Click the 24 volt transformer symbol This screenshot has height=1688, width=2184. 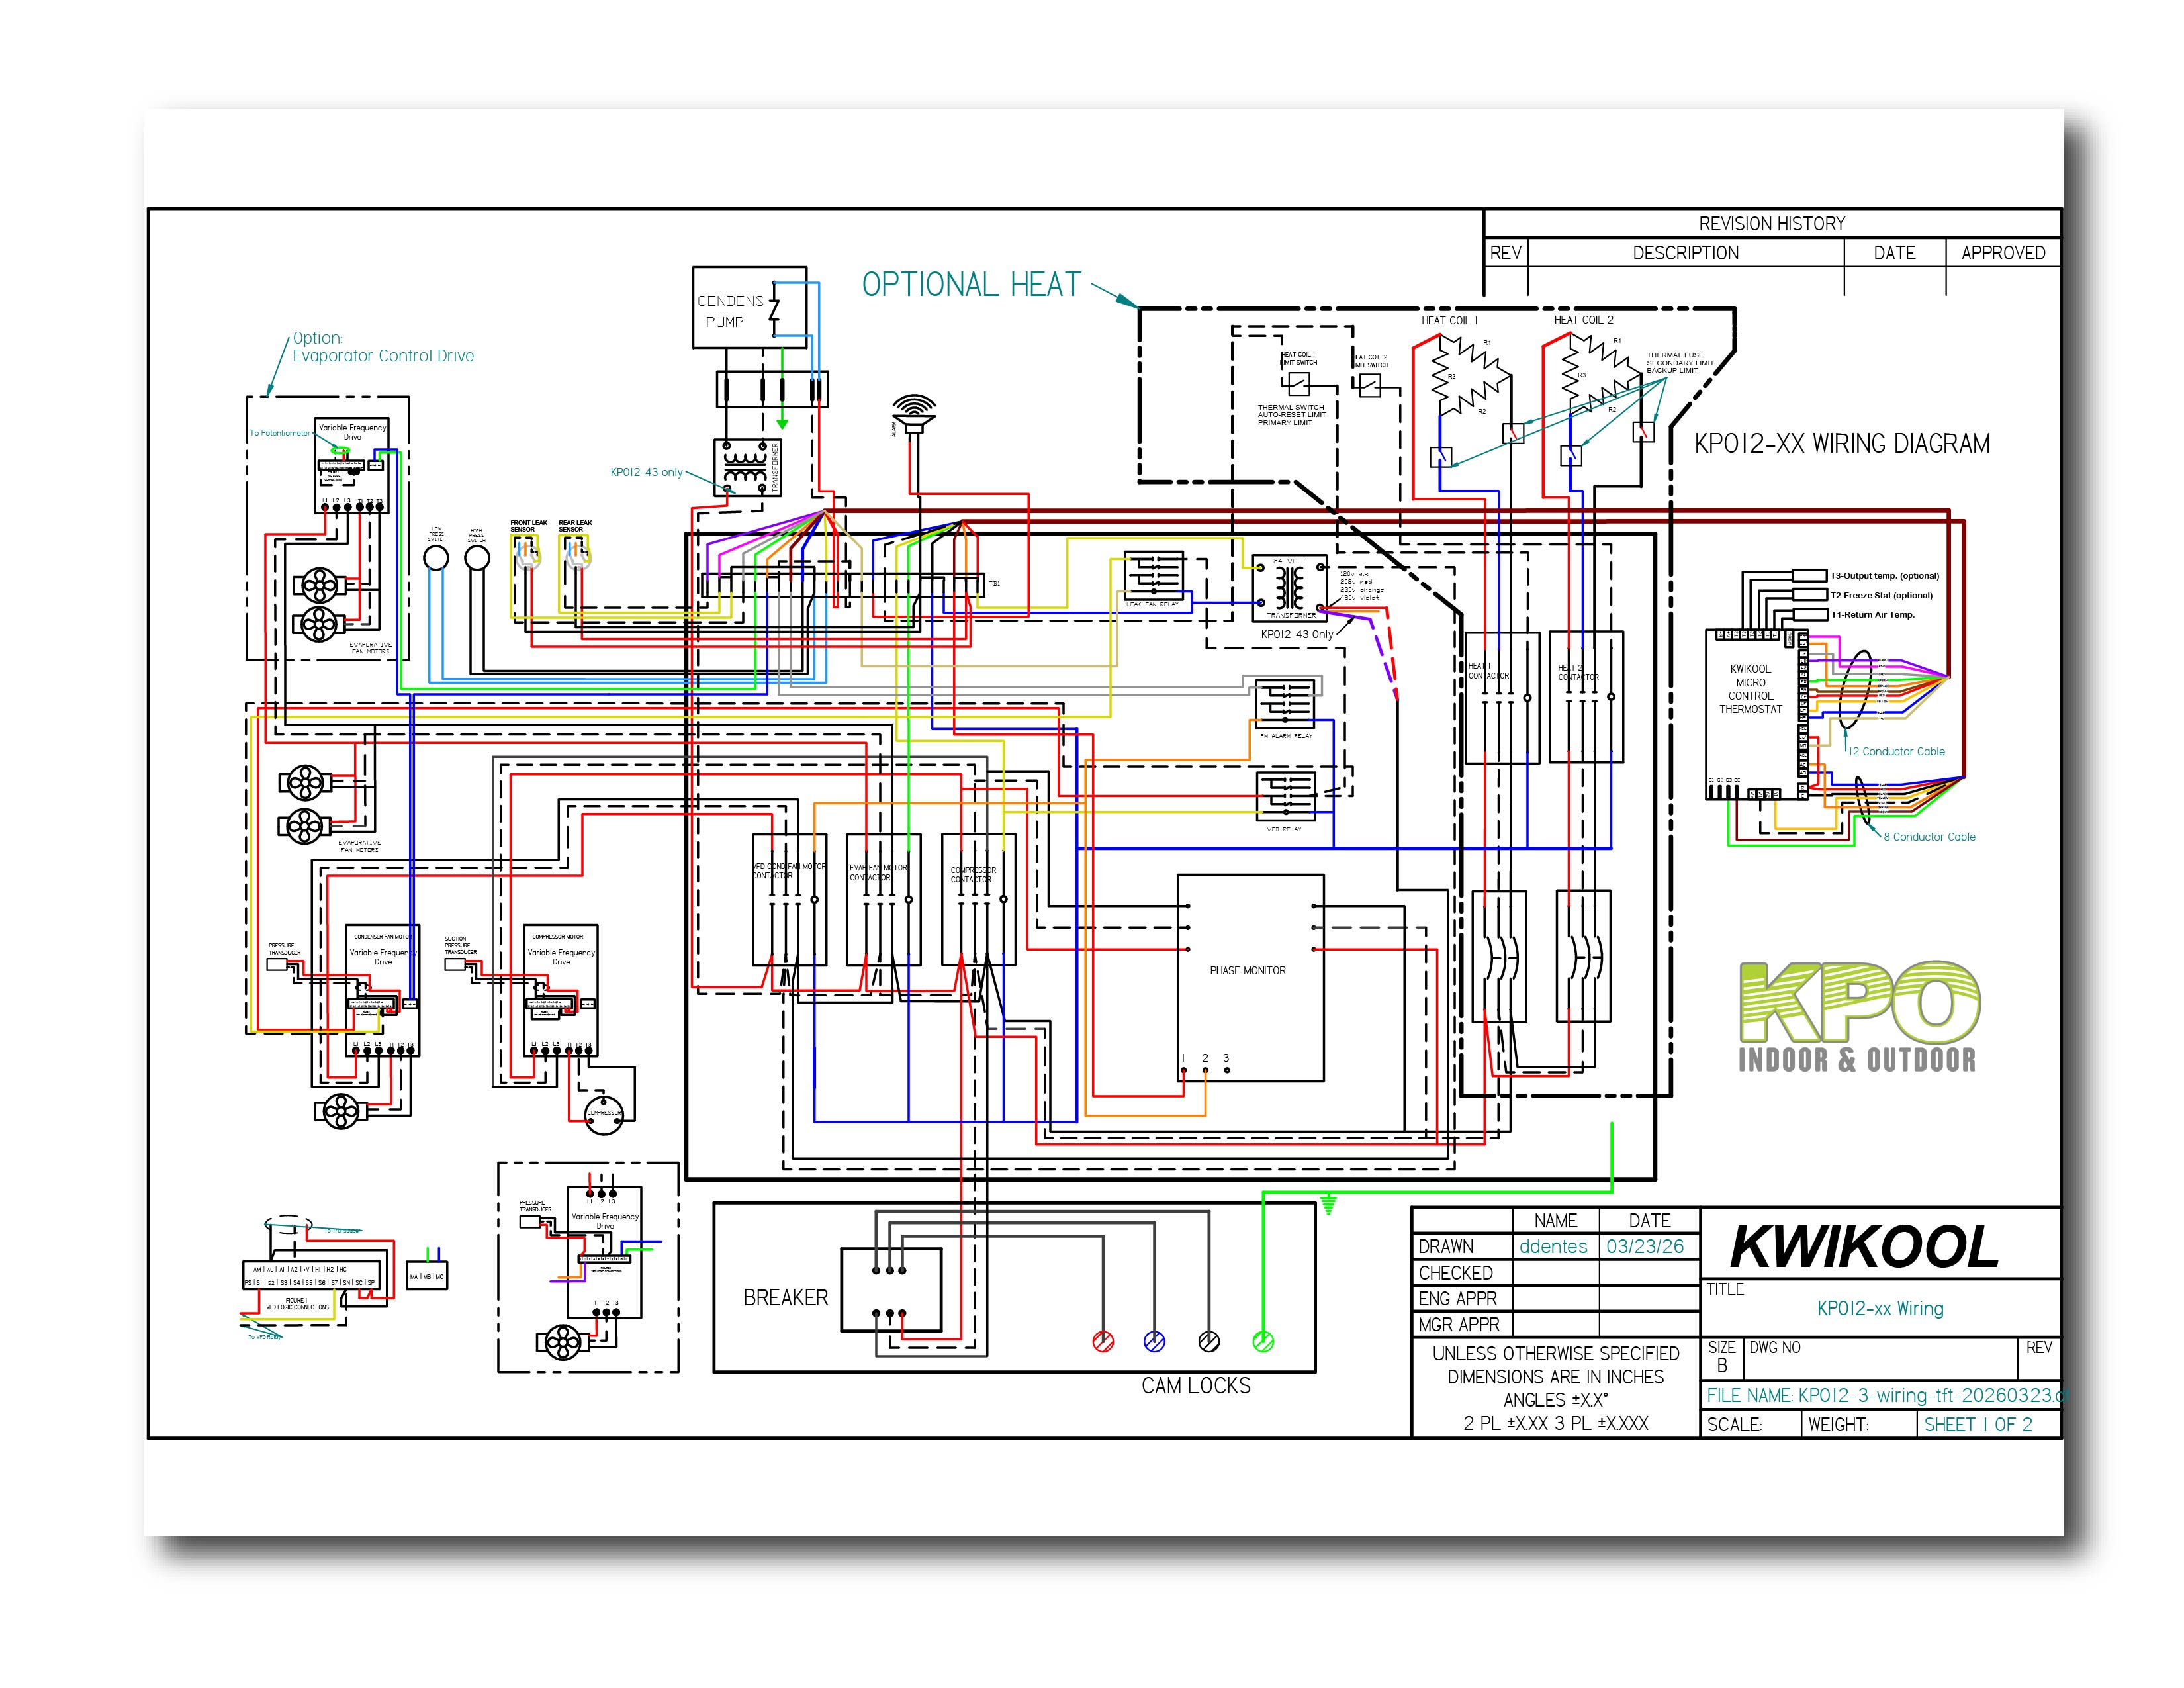coord(1290,587)
